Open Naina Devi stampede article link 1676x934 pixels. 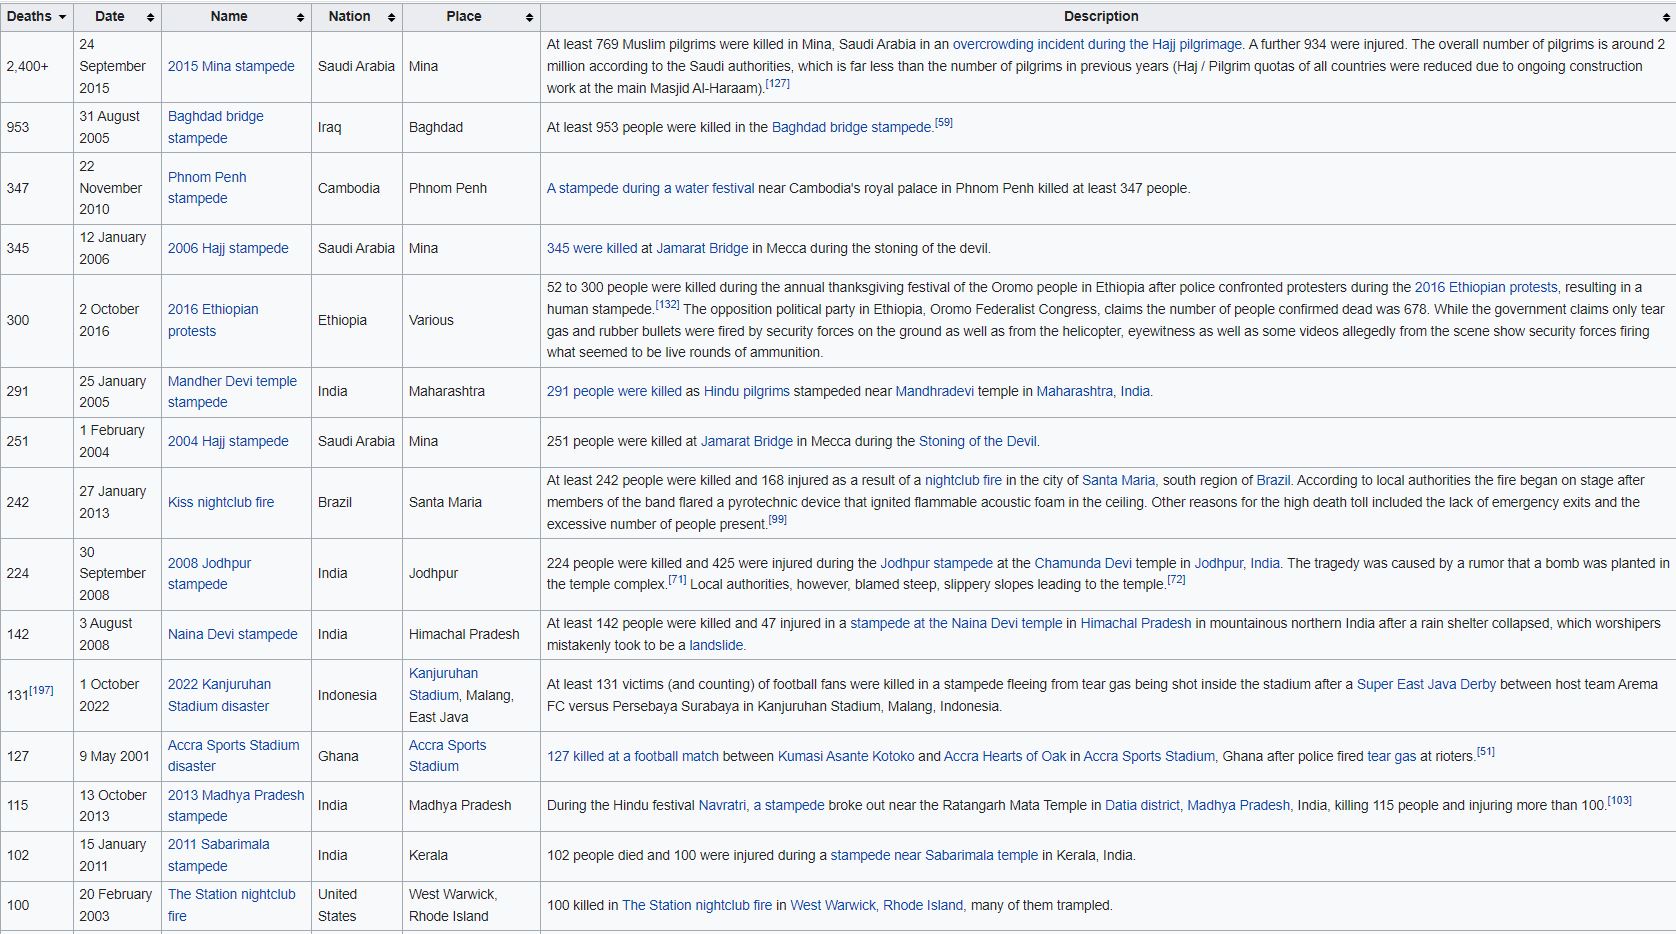[x=232, y=634]
